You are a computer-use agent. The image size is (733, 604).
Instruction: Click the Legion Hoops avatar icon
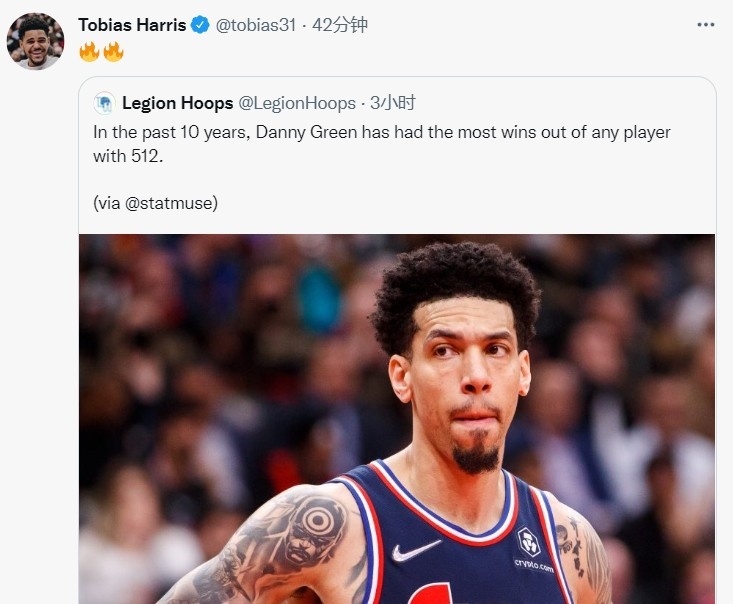[104, 103]
